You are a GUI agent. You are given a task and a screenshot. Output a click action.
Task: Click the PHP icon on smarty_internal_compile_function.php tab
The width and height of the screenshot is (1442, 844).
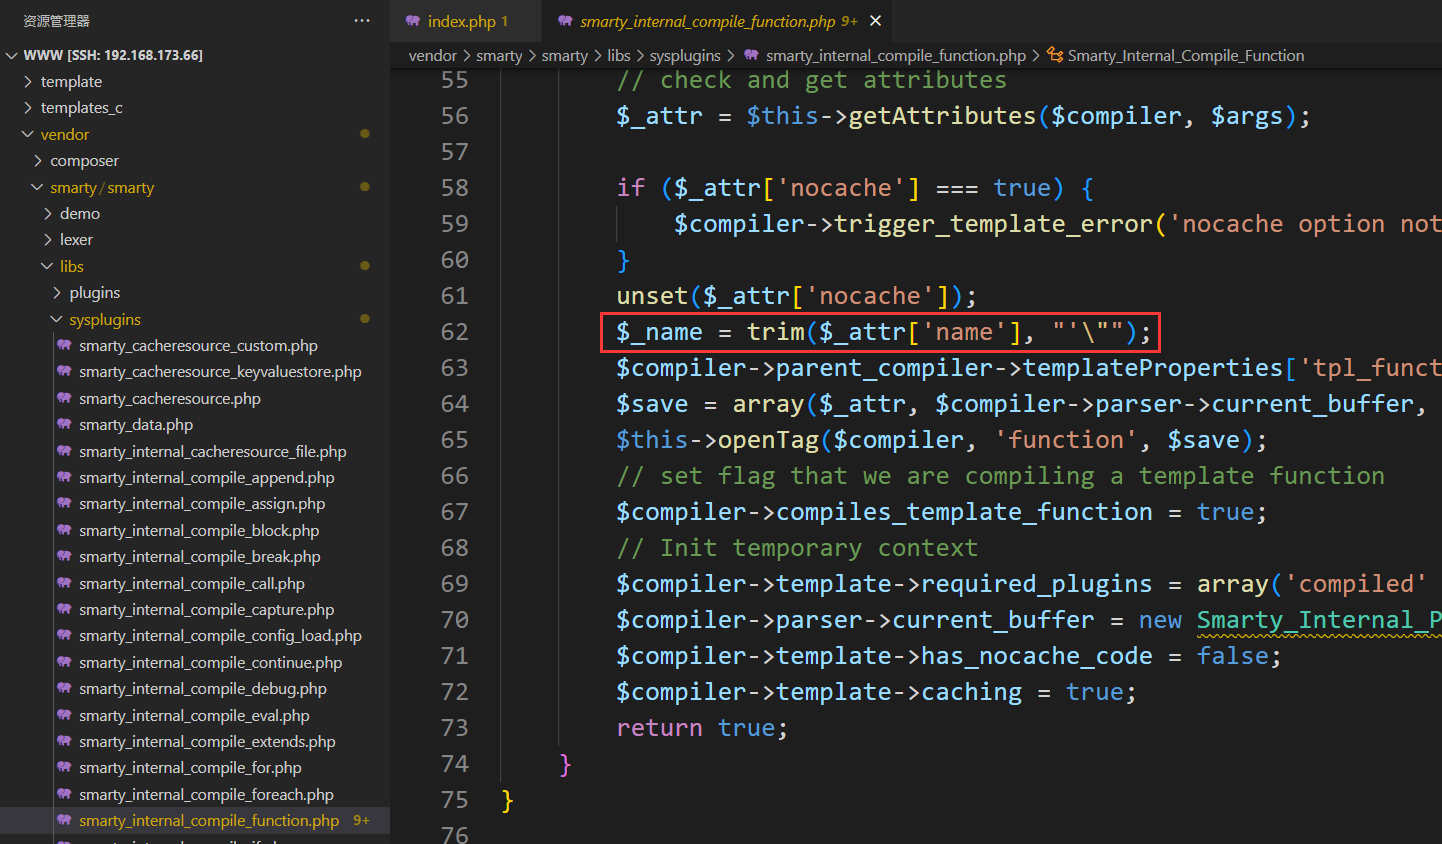pyautogui.click(x=566, y=21)
